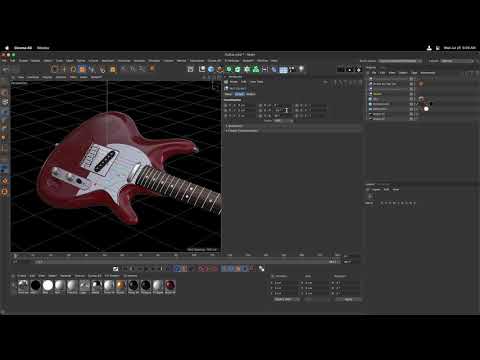Toggle visibility dots of last object row

pyautogui.click(x=411, y=119)
